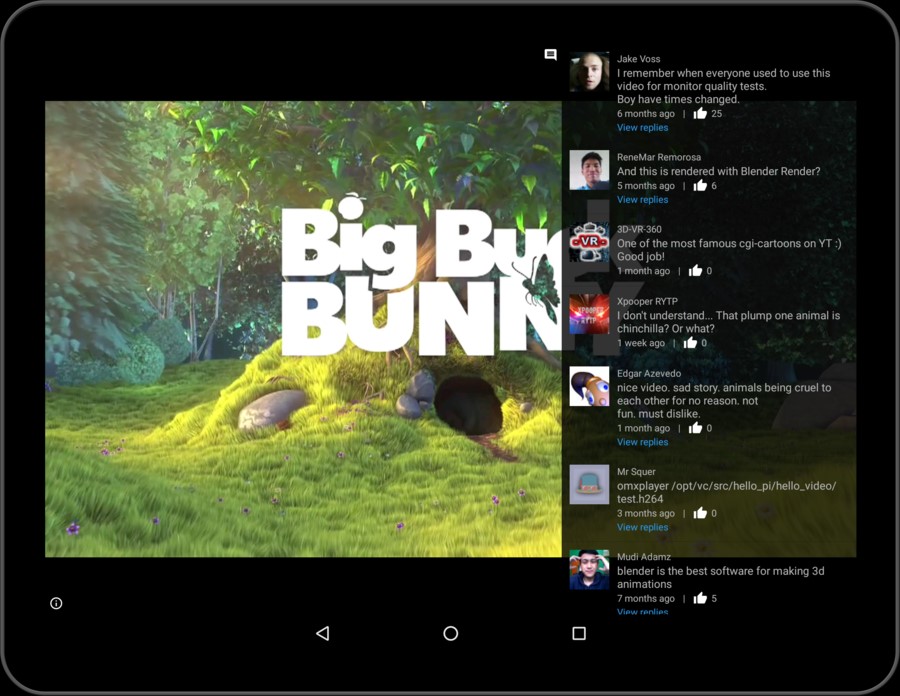Like Jake Voss's comment
Screen dimensions: 900x696
click(700, 113)
